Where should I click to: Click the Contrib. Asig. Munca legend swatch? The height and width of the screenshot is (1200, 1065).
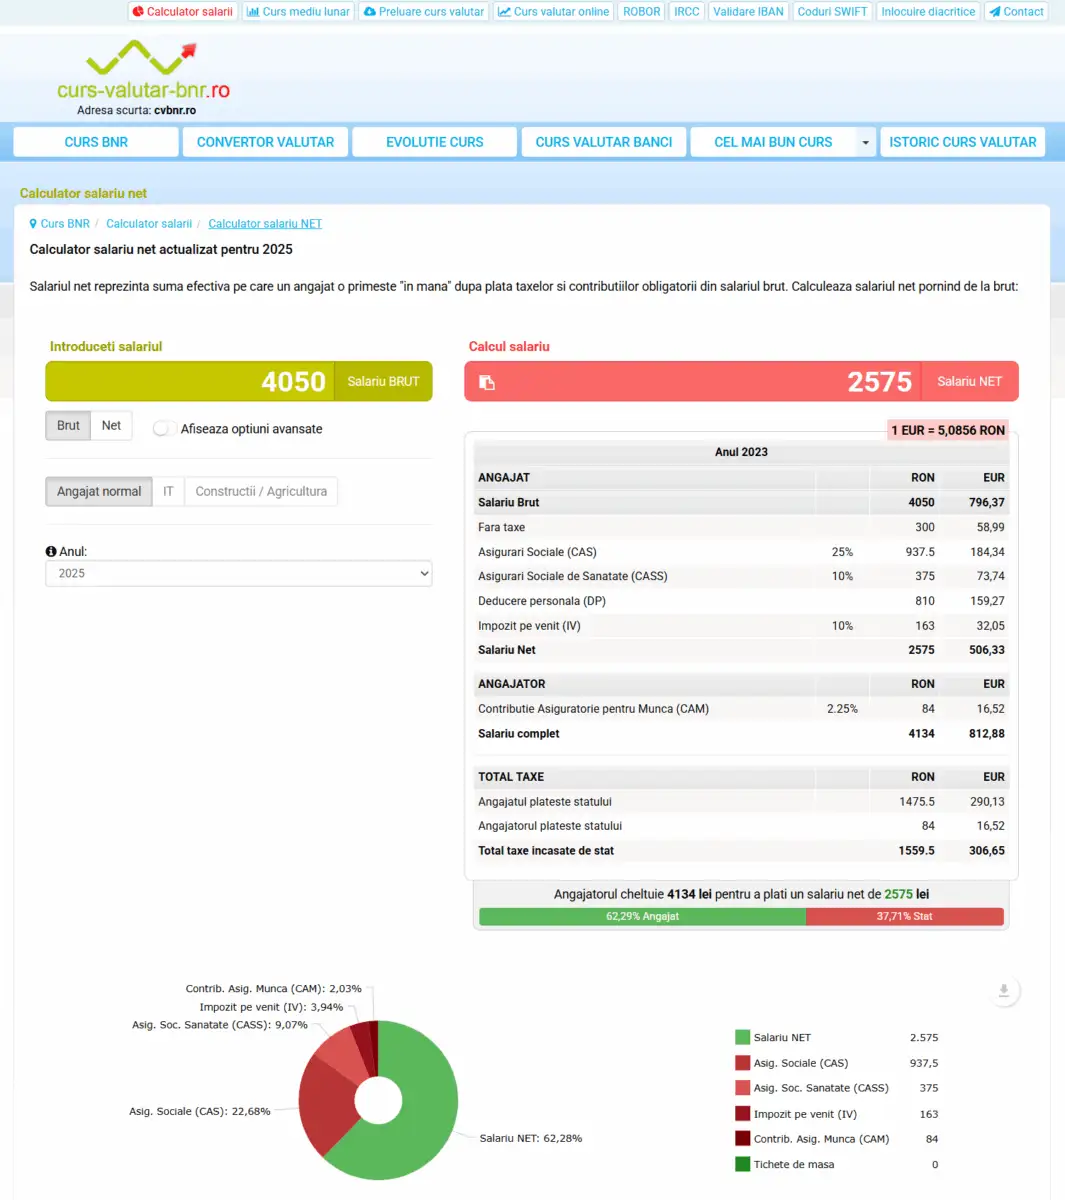(742, 1139)
